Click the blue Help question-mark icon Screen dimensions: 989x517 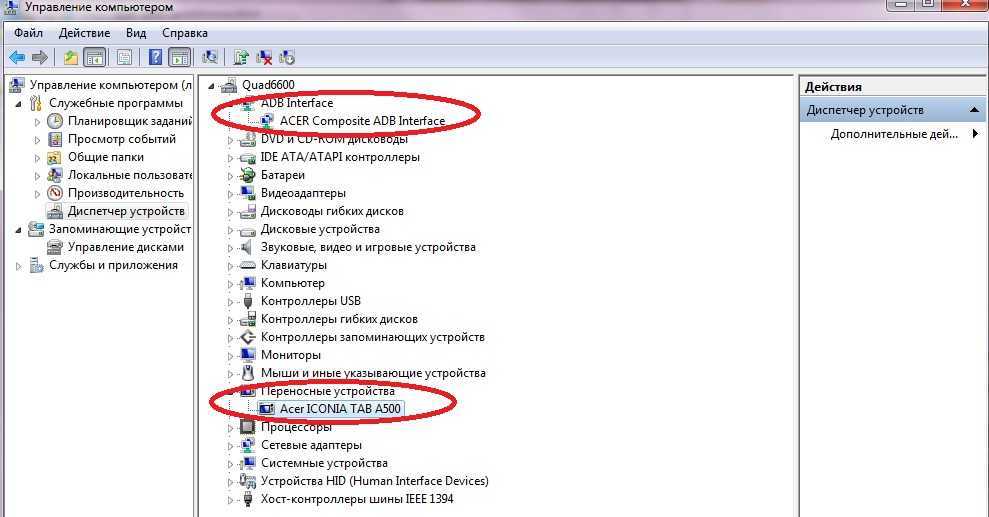[x=155, y=58]
